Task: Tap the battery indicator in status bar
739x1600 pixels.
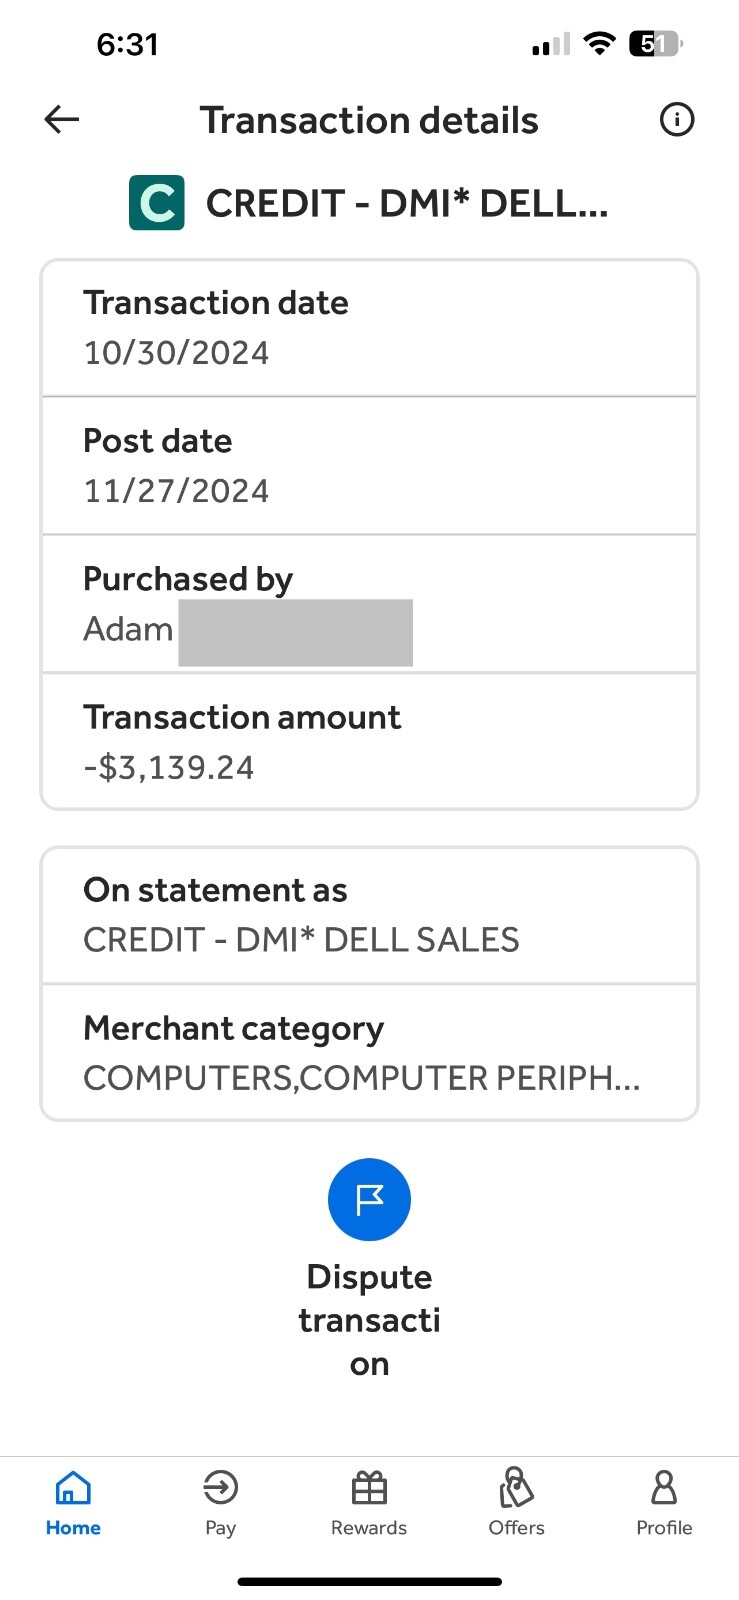Action: pyautogui.click(x=656, y=44)
